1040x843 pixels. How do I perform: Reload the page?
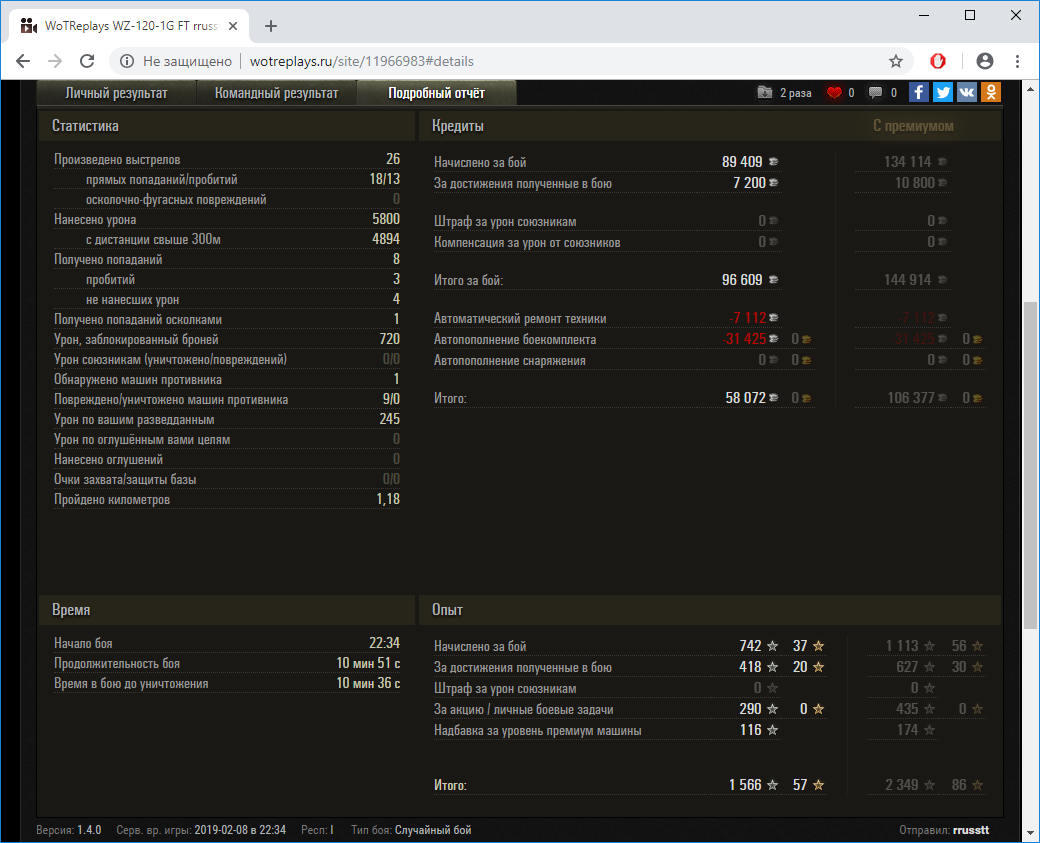pyautogui.click(x=87, y=61)
